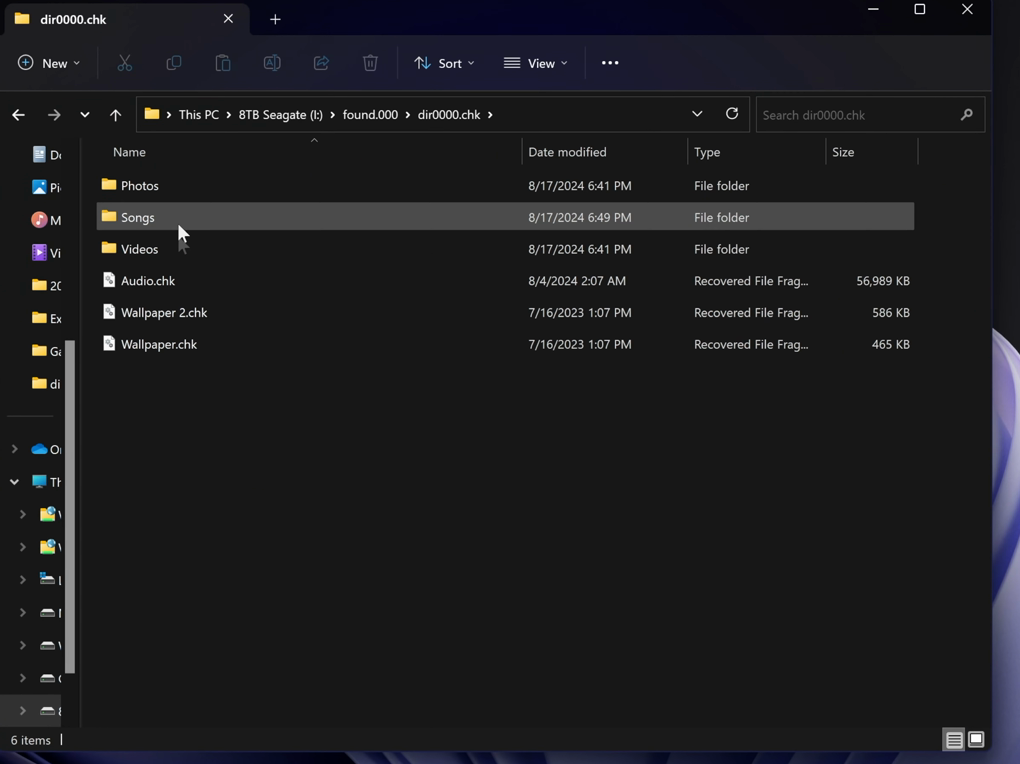Open a new tab with plus button
Image resolution: width=1020 pixels, height=764 pixels.
[x=275, y=19]
